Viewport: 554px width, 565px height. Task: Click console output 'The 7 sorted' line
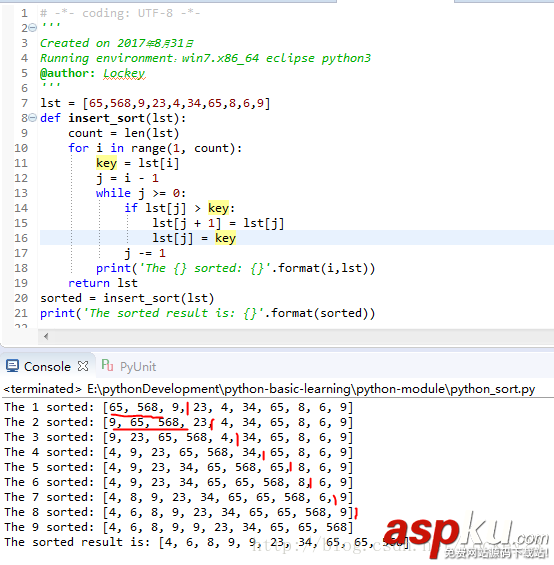(x=179, y=497)
